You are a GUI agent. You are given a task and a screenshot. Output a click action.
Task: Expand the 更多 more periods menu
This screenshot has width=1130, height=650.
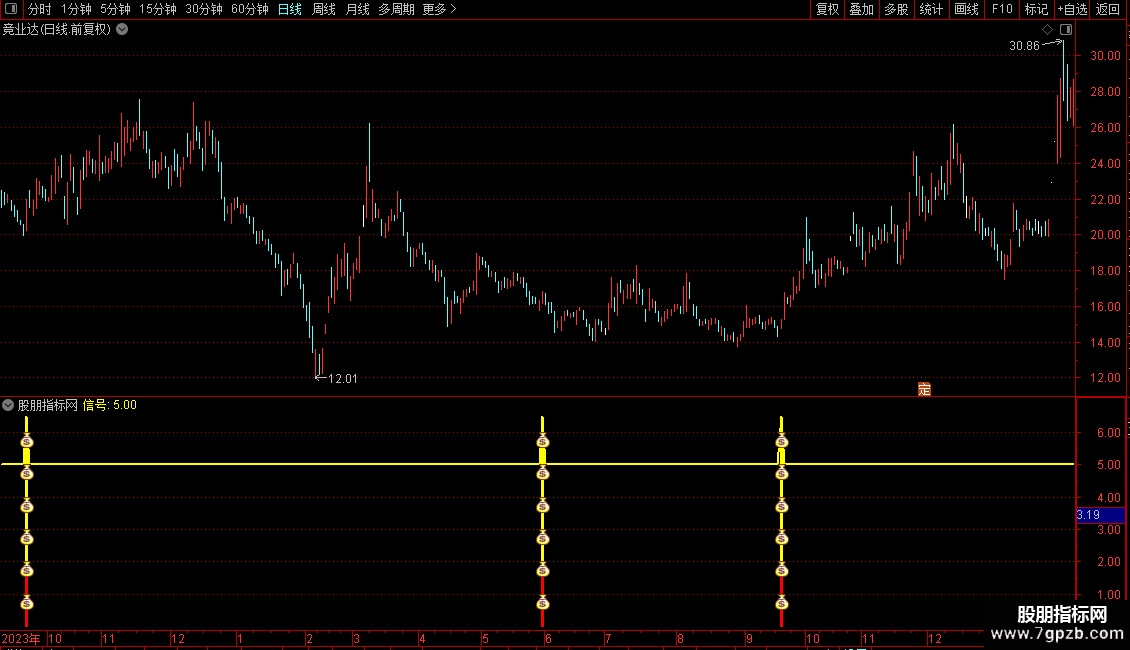439,9
